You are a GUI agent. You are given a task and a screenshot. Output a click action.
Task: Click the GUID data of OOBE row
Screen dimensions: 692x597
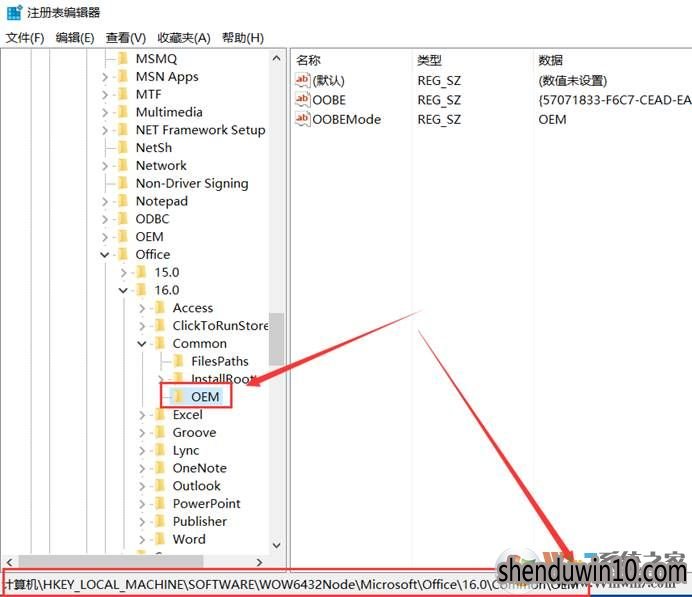coord(615,100)
